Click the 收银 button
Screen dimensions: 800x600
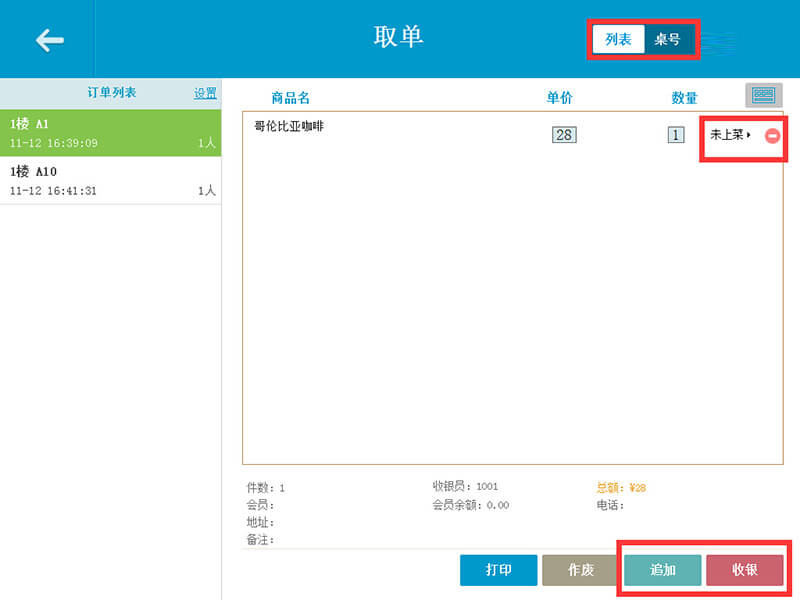coord(745,570)
